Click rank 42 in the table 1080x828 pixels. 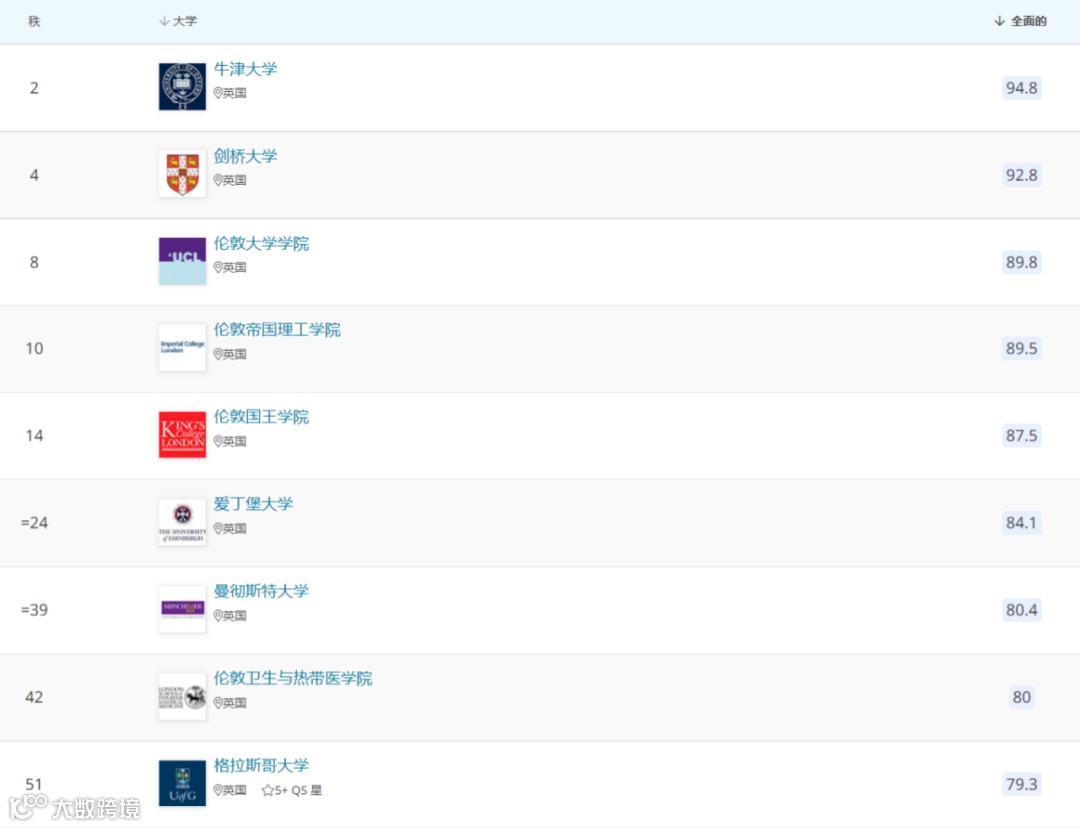tap(34, 697)
